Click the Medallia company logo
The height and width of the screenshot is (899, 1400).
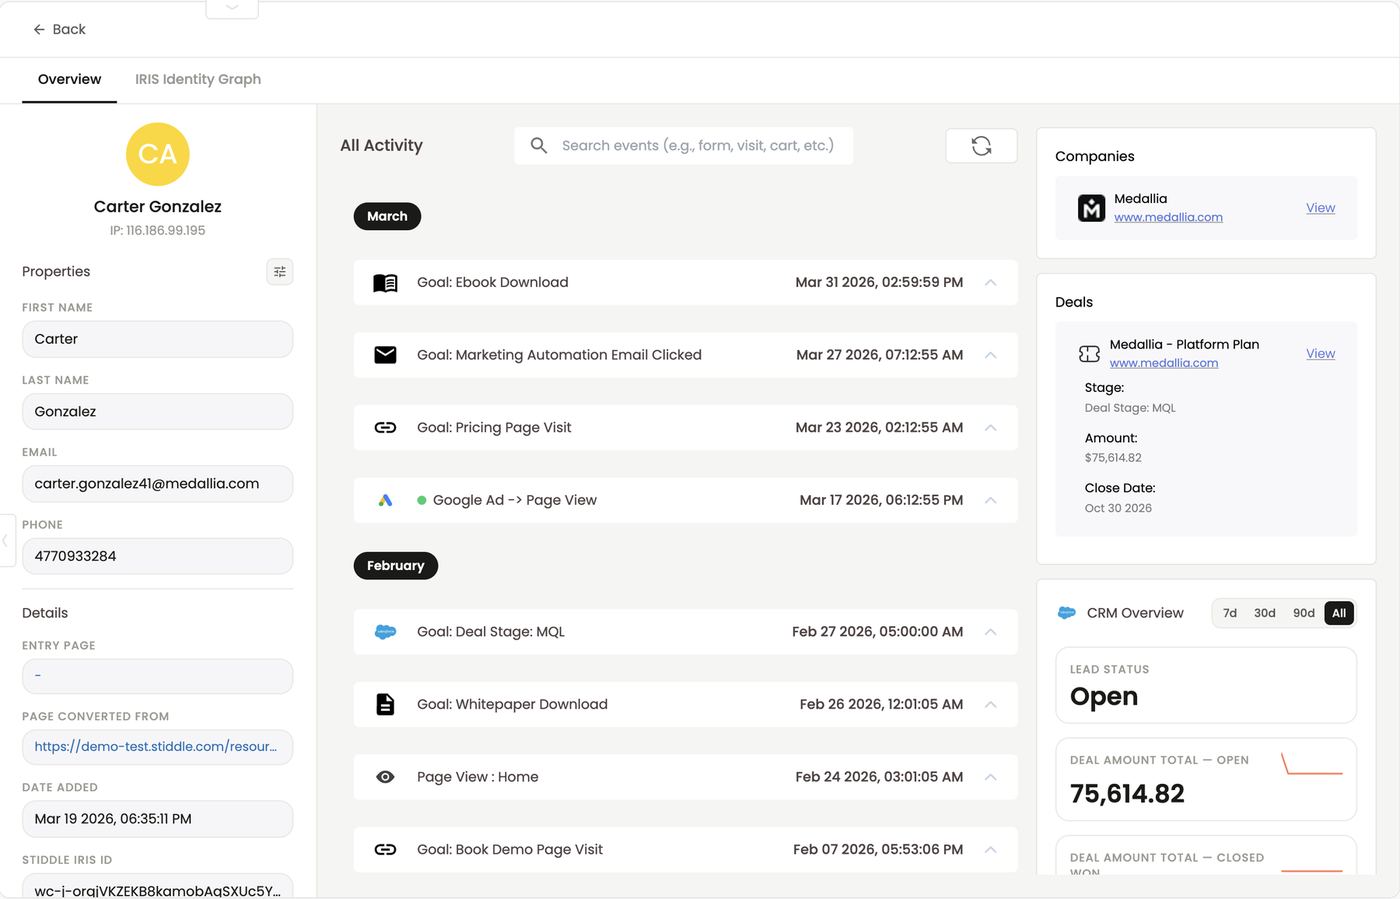1091,208
